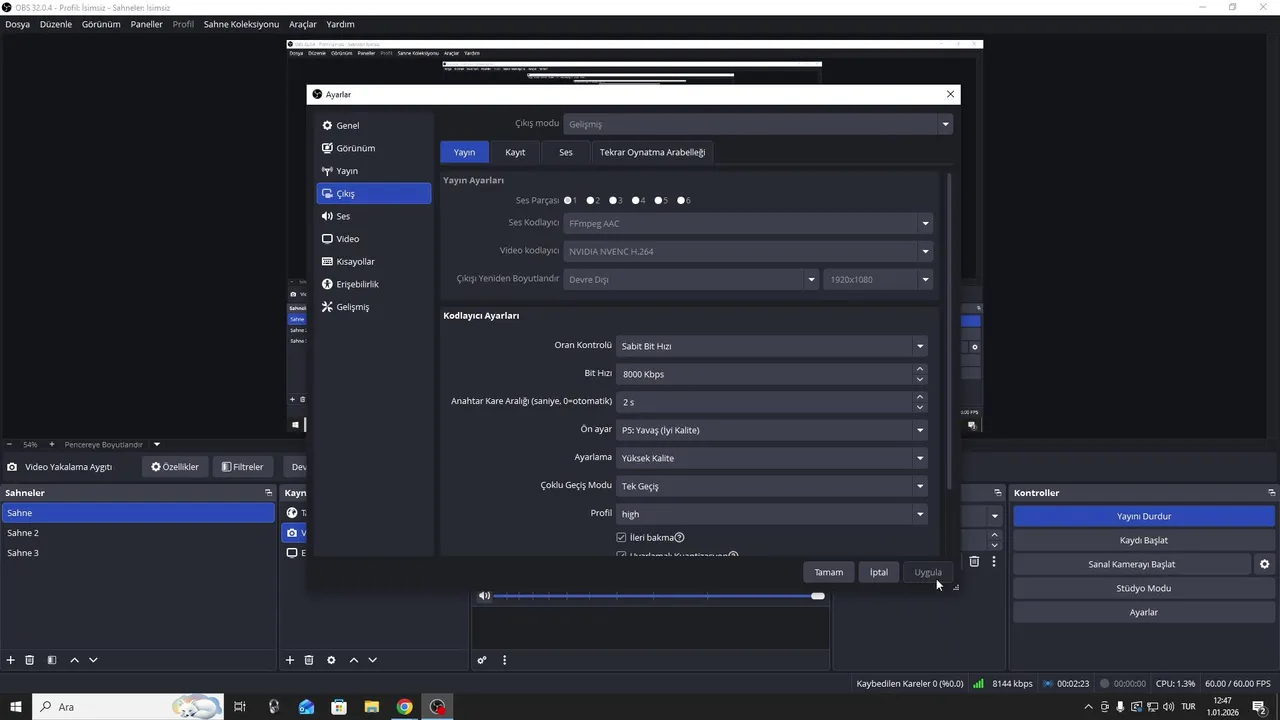This screenshot has width=1280, height=720.
Task: Open source Filtreler button
Action: coord(243,467)
